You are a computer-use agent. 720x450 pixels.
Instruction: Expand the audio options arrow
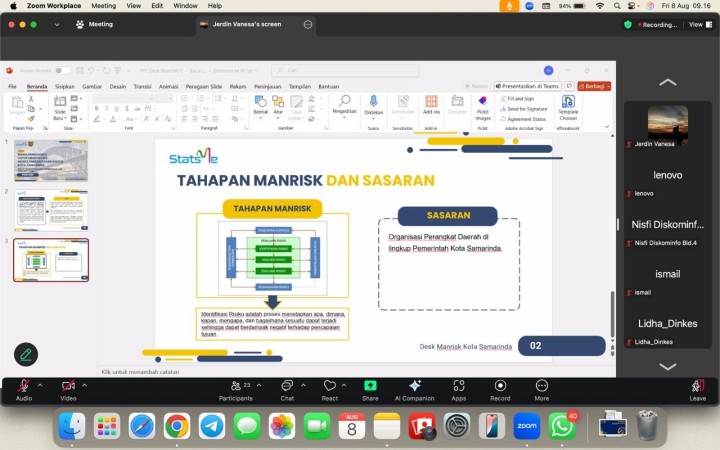[x=40, y=385]
